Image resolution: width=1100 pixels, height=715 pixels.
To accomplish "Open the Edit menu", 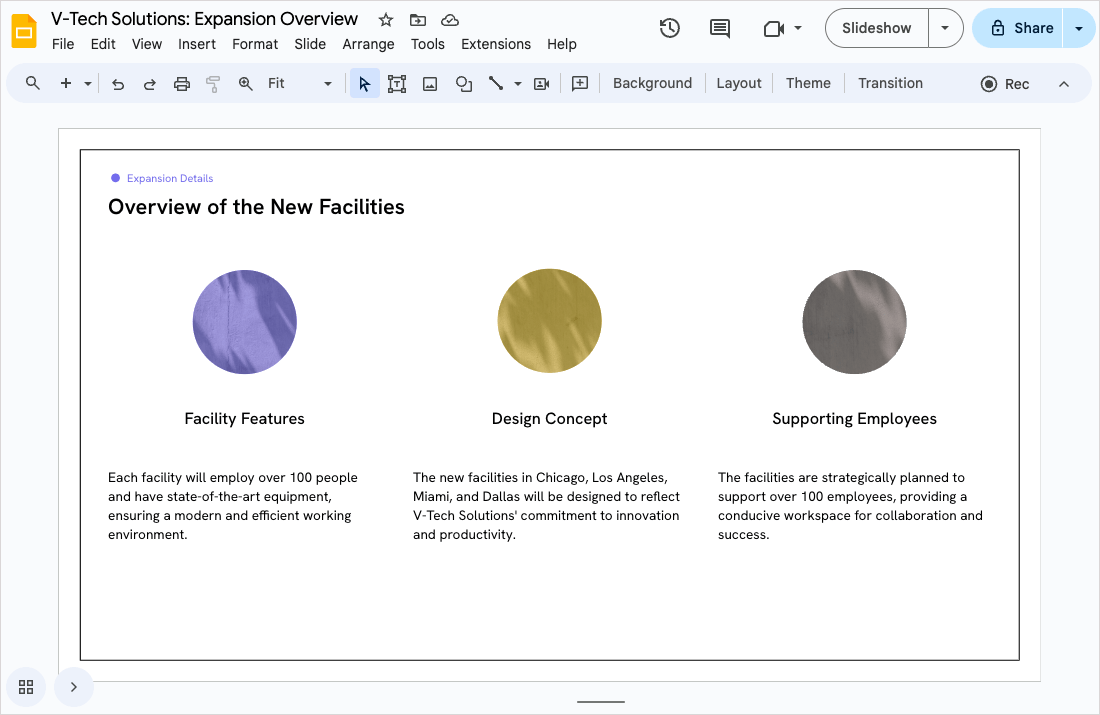I will point(103,44).
